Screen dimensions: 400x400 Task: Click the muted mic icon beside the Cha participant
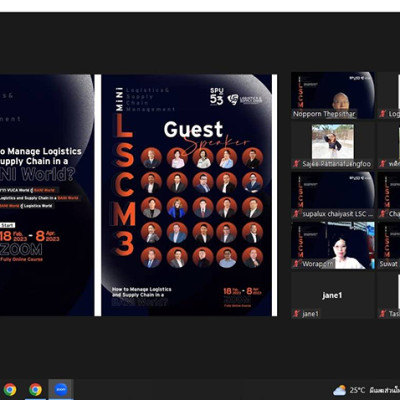(383, 214)
